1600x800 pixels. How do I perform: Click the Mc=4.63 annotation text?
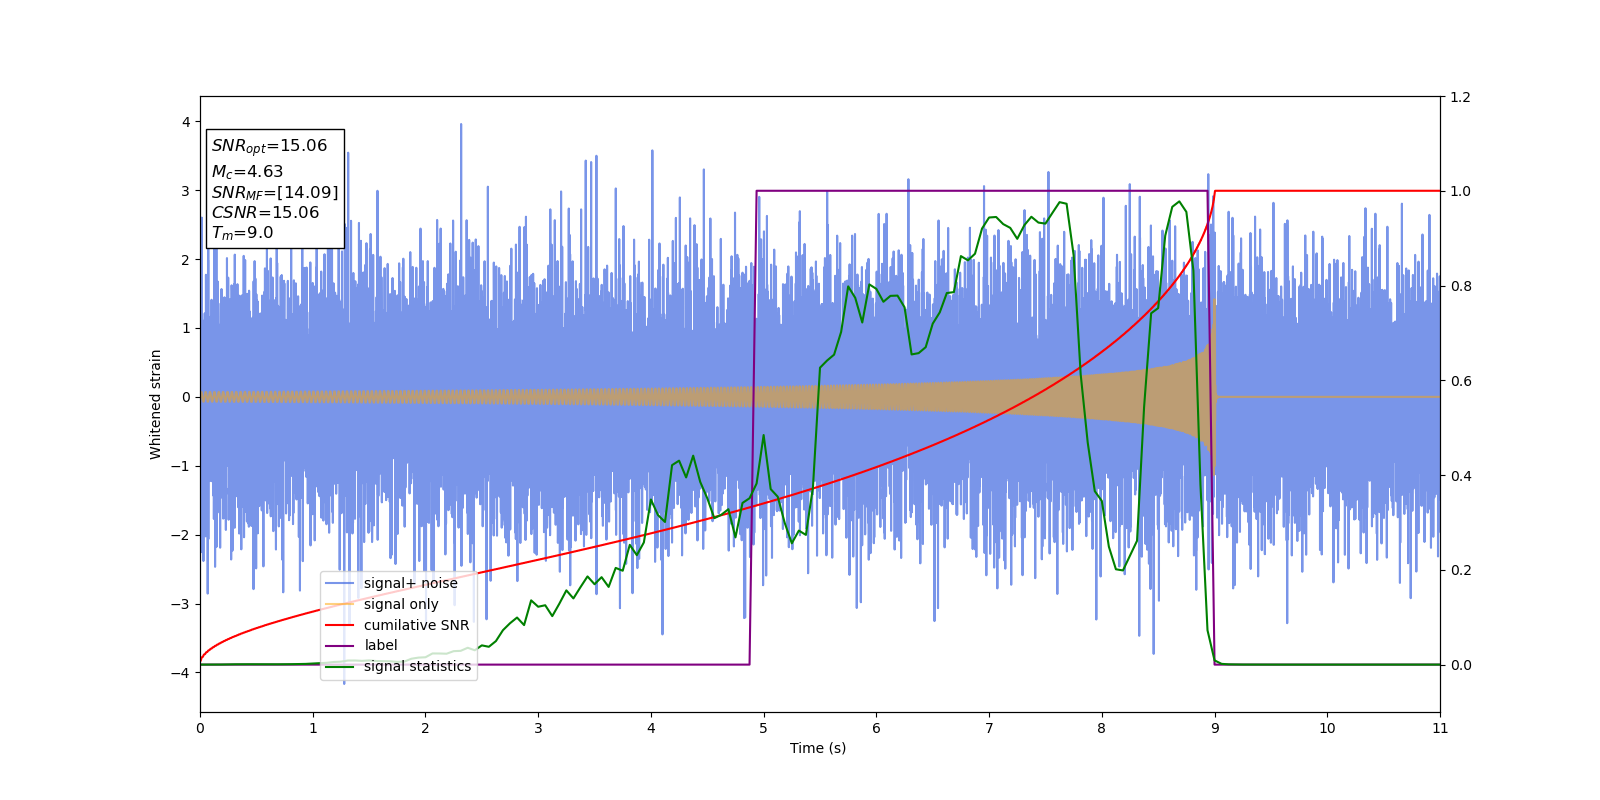pyautogui.click(x=247, y=172)
